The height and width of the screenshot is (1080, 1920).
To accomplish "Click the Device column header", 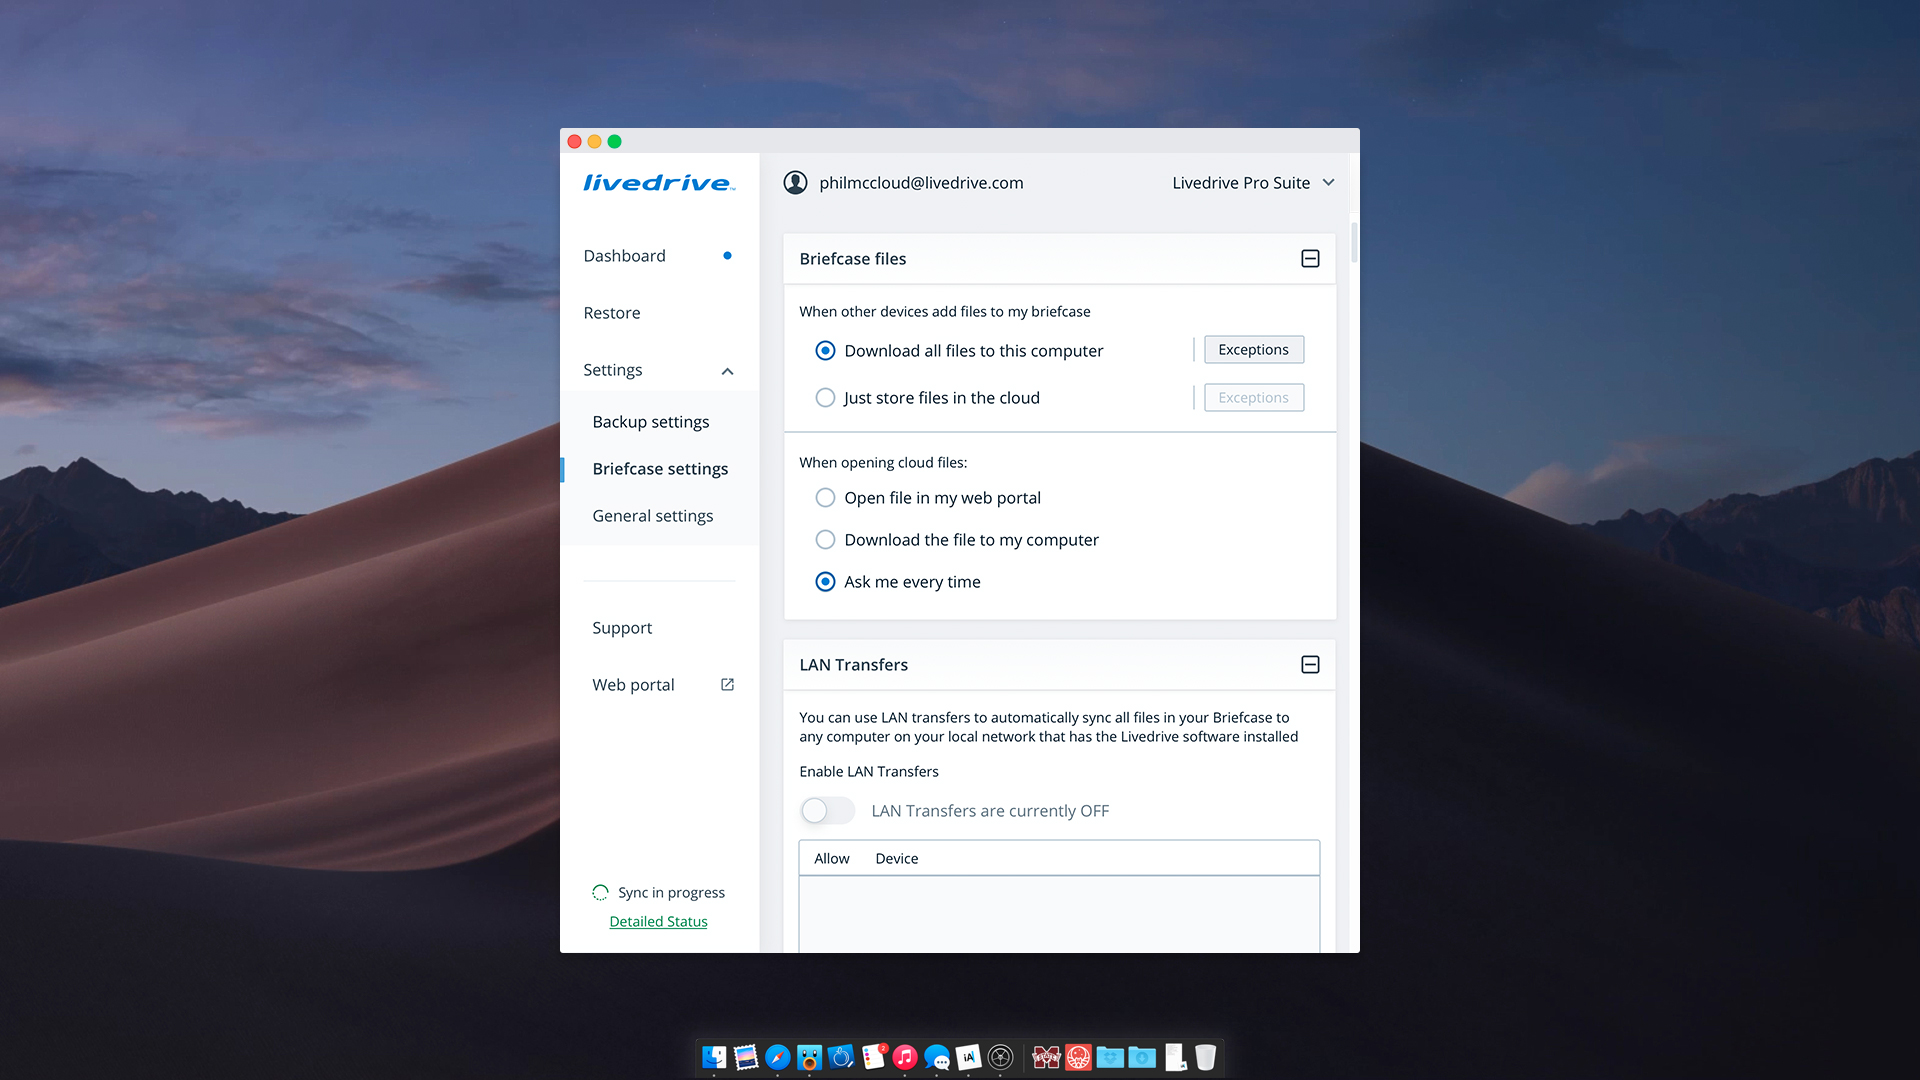I will point(896,859).
